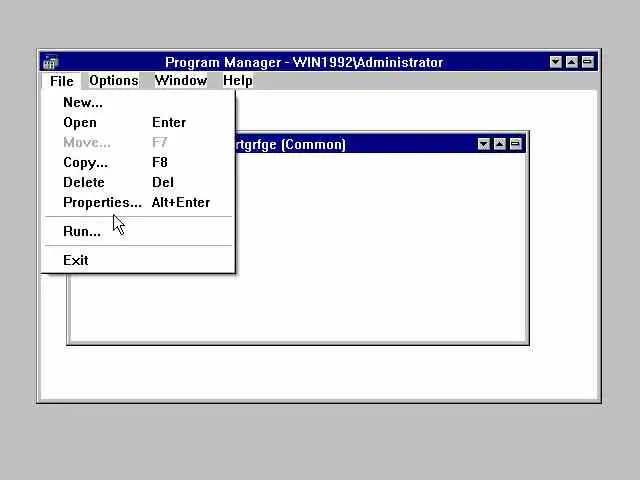Viewport: 640px width, 480px height.
Task: Click the grayed-out Move... entry
Action: pyautogui.click(x=138, y=142)
